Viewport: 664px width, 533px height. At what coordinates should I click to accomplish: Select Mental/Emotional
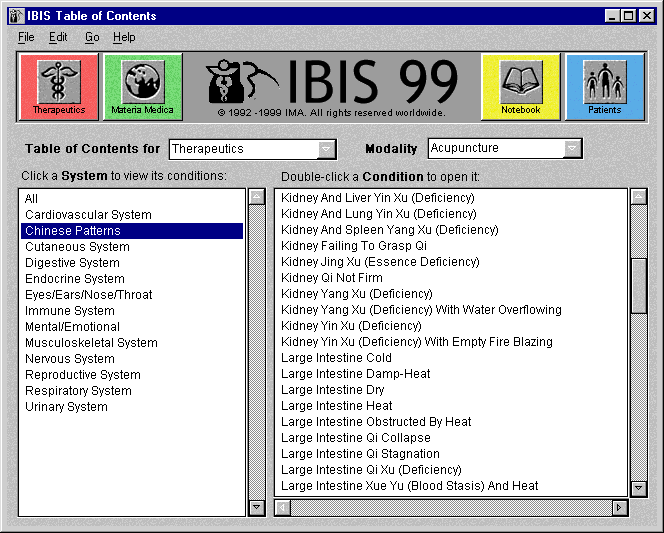[132, 327]
